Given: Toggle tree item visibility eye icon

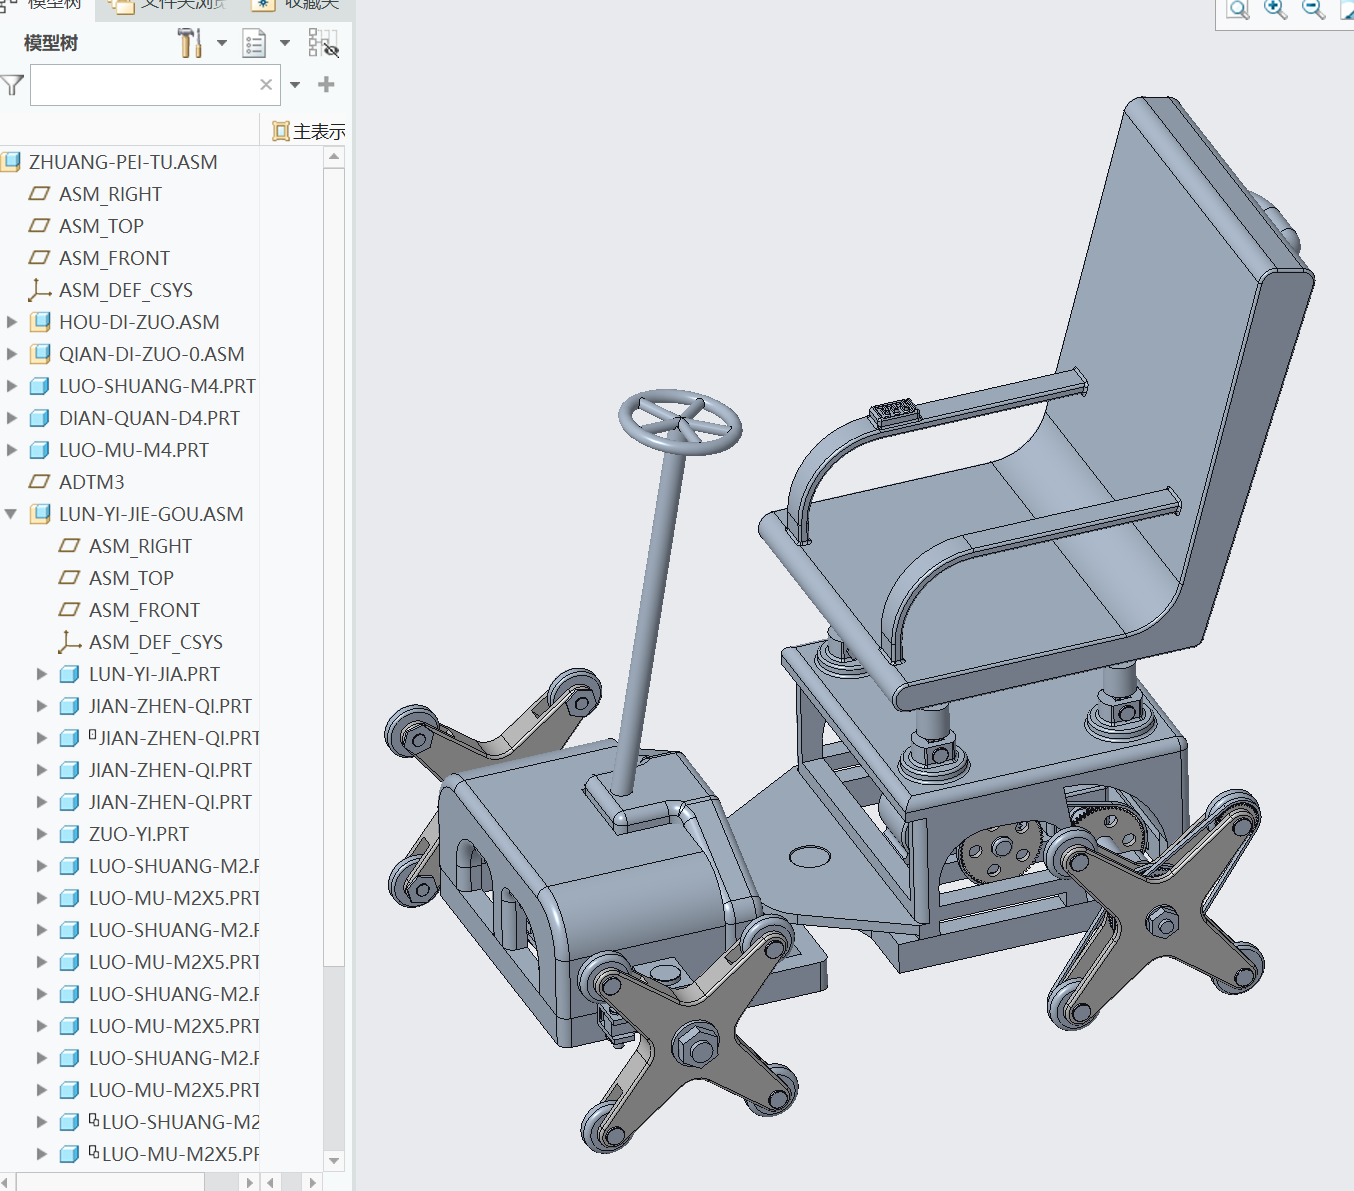Looking at the screenshot, I should pyautogui.click(x=323, y=43).
